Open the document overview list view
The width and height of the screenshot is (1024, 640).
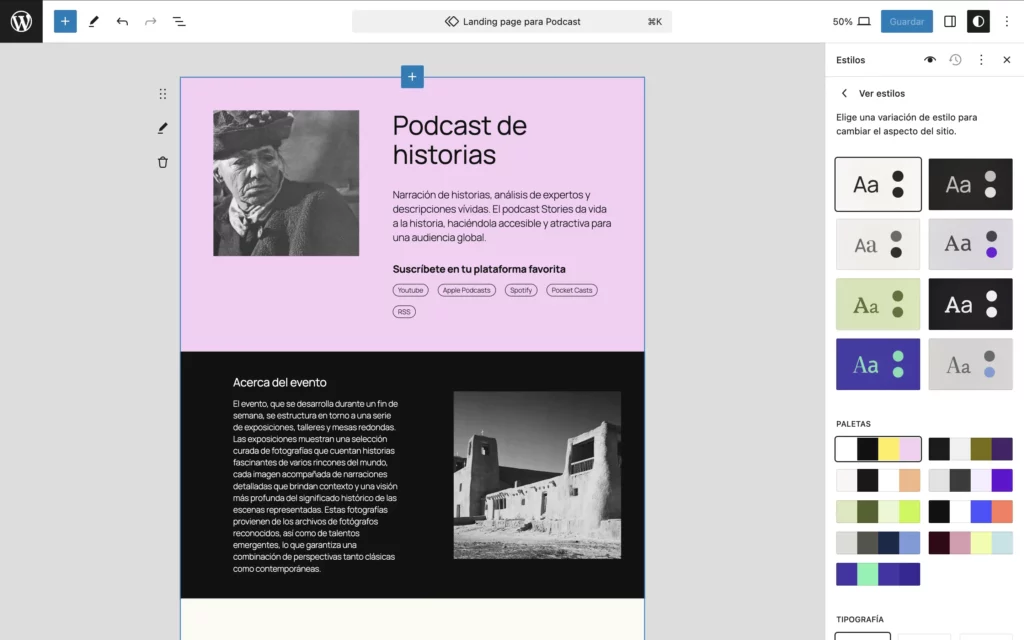click(x=179, y=21)
